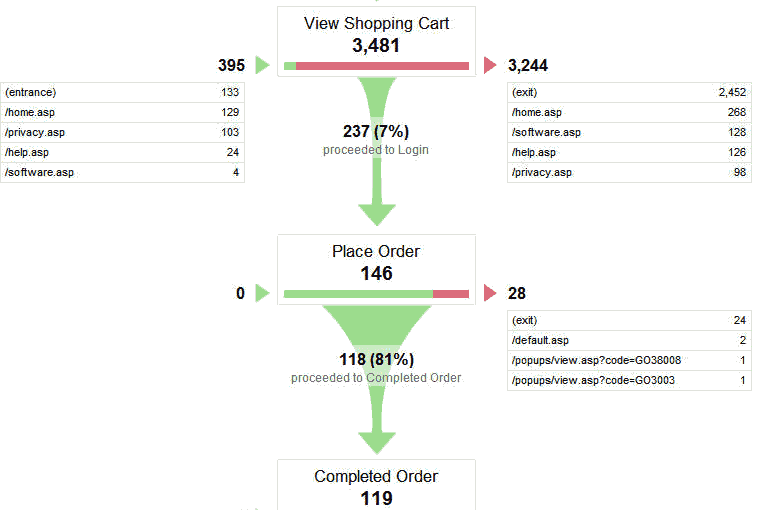
Task: Open the Completed Order step box
Action: click(x=376, y=486)
